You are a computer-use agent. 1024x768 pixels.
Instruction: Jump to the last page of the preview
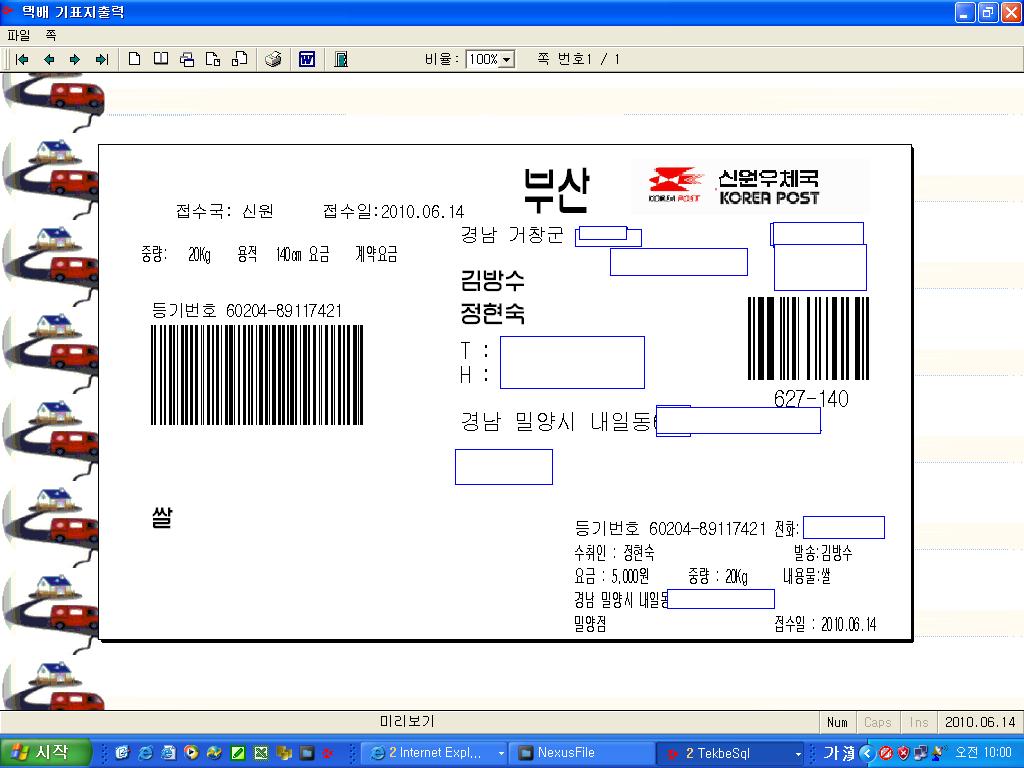pyautogui.click(x=101, y=59)
